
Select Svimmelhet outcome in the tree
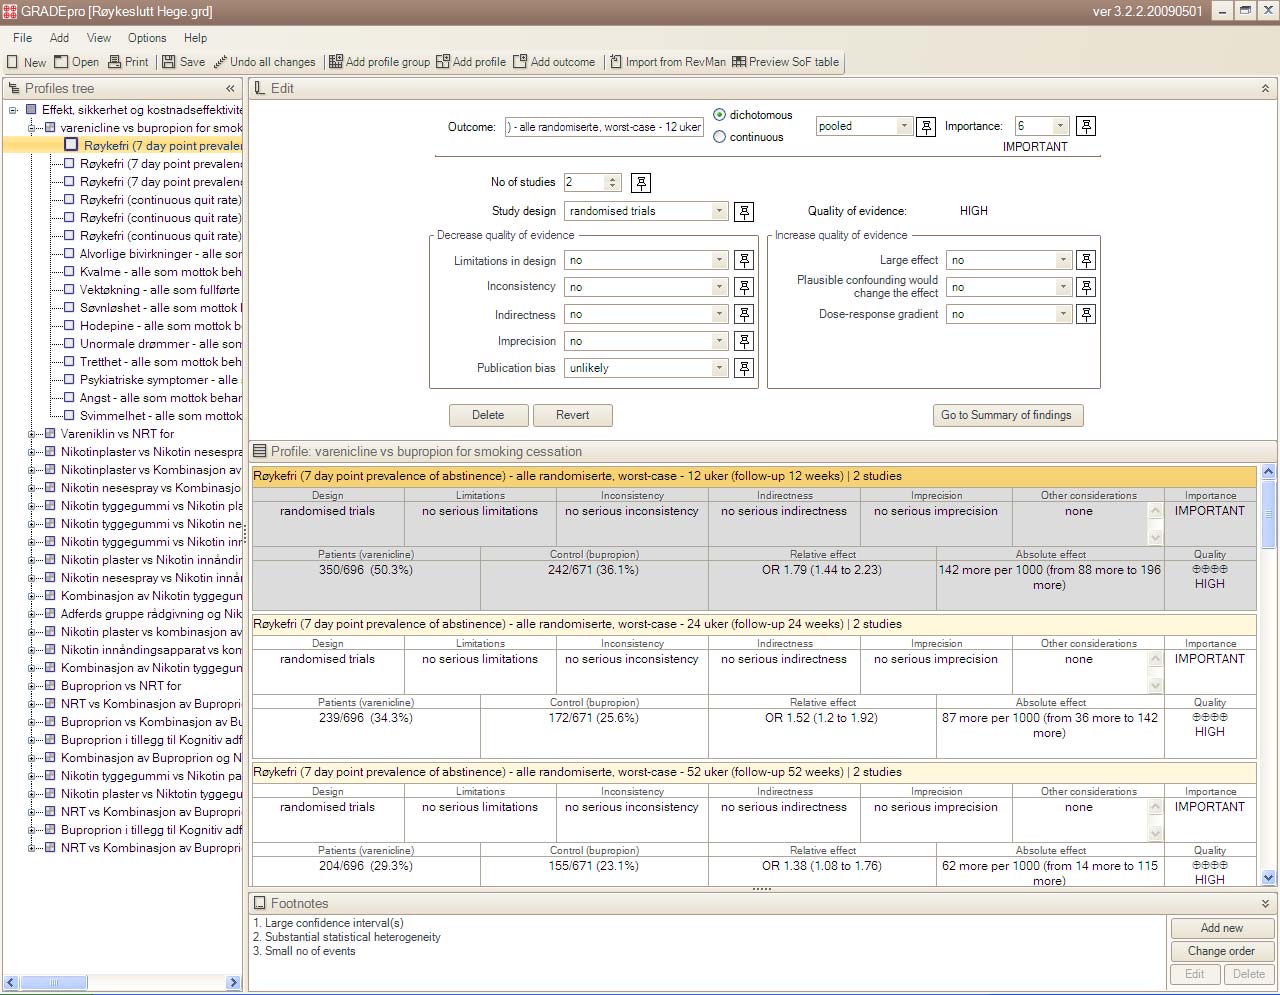click(160, 416)
